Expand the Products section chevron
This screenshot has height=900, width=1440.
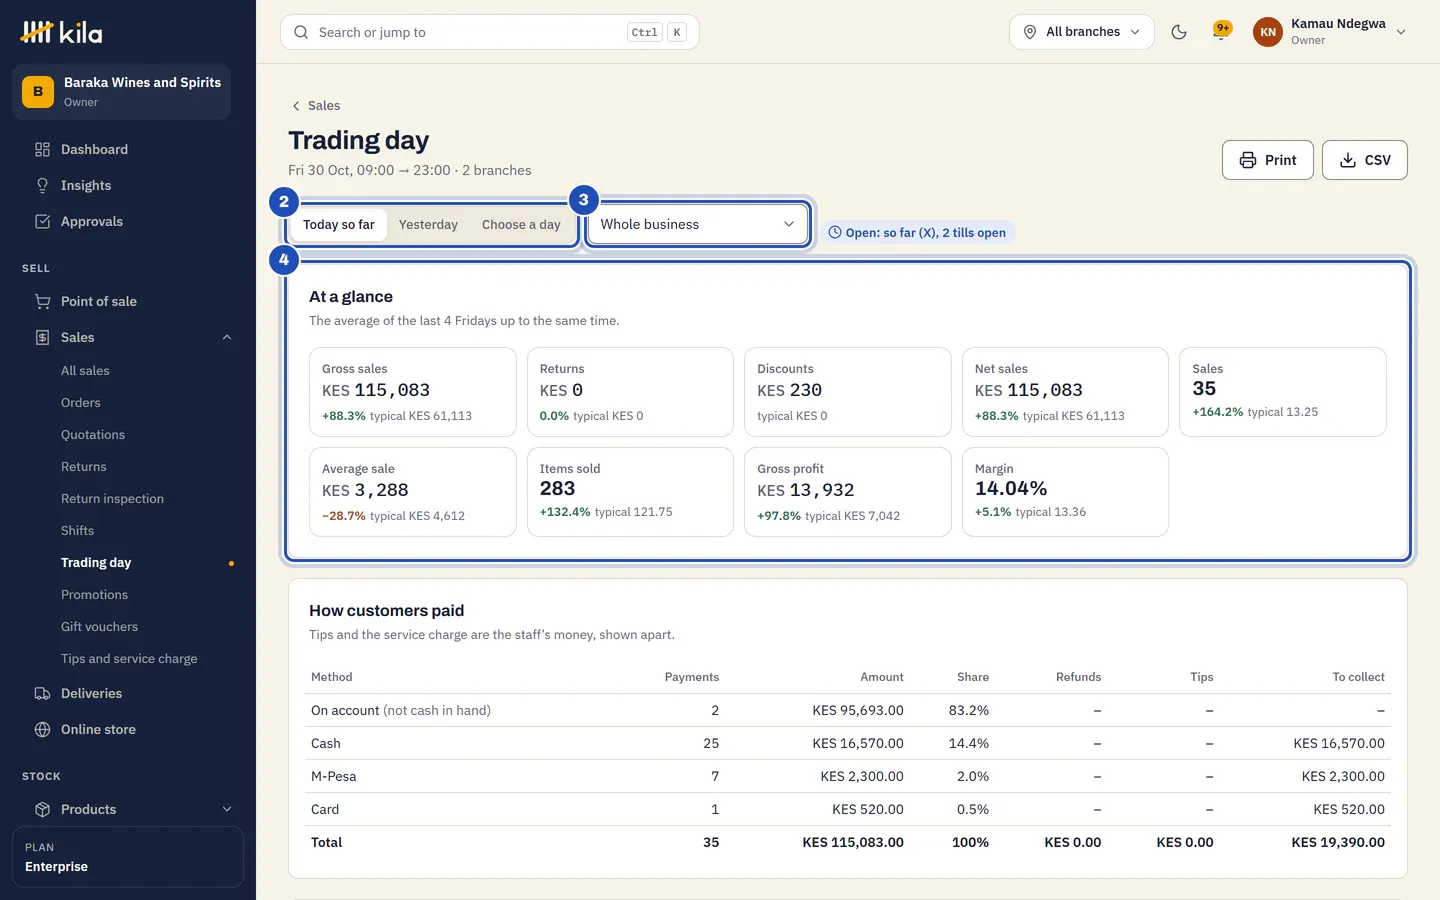click(x=227, y=810)
